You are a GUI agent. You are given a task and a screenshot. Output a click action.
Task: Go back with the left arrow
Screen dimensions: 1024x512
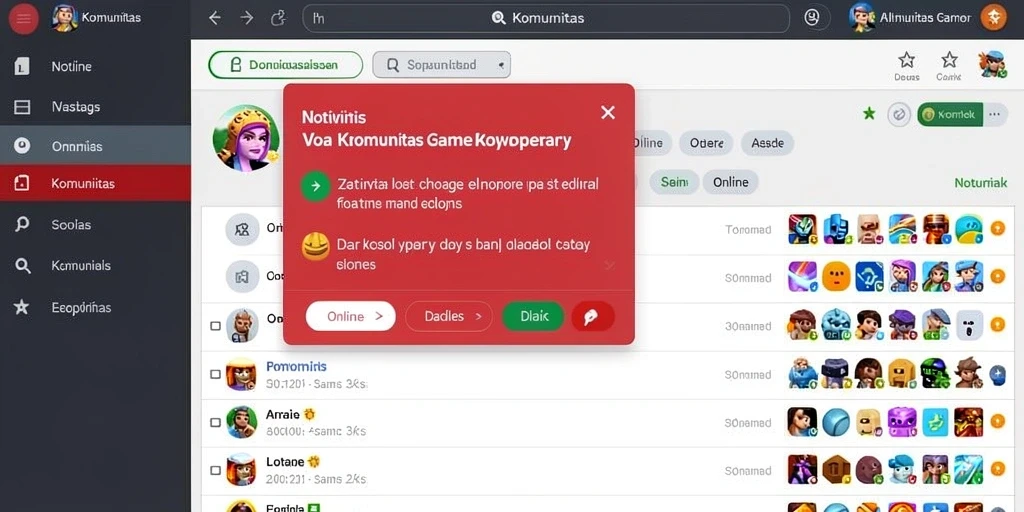coord(214,18)
